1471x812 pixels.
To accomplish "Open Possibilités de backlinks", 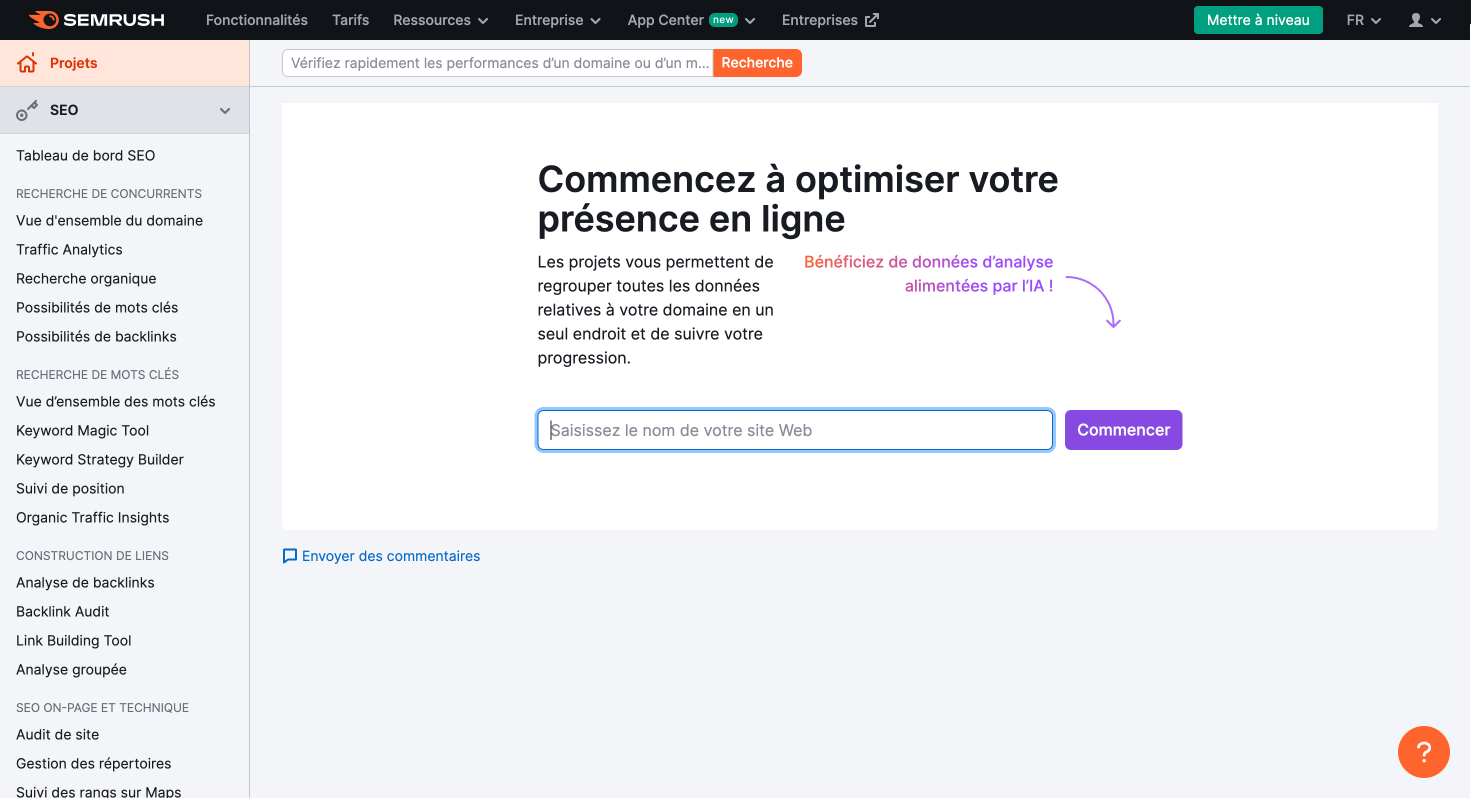I will [96, 337].
